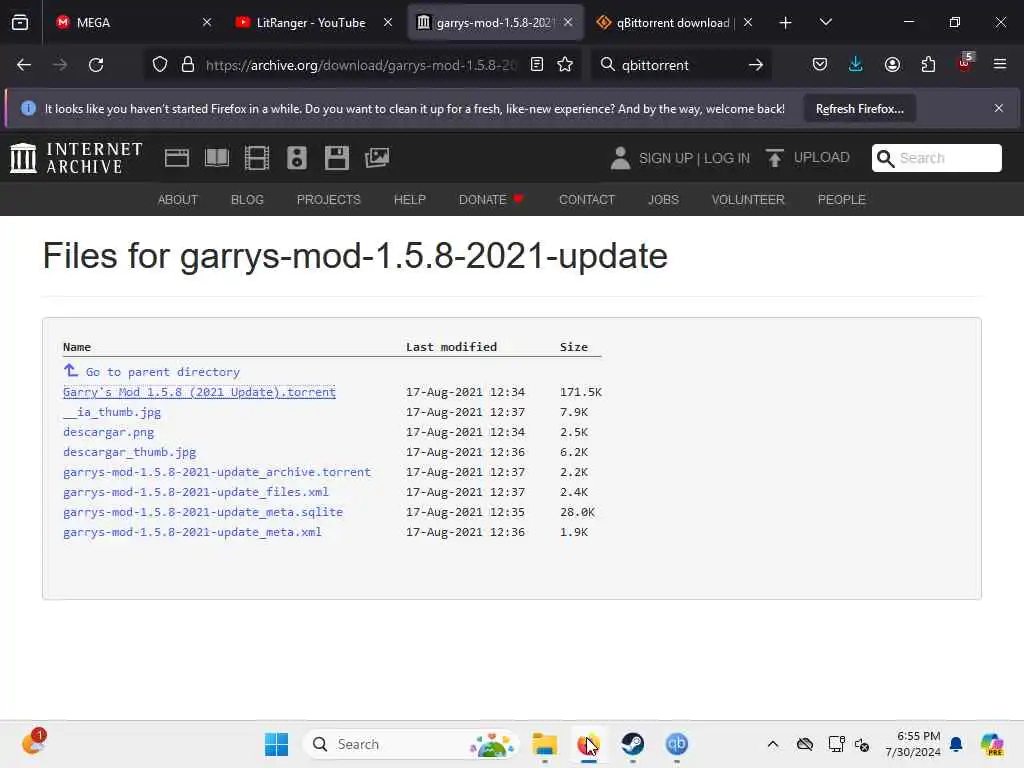Click the qbittorrent search box

pyautogui.click(x=679, y=65)
